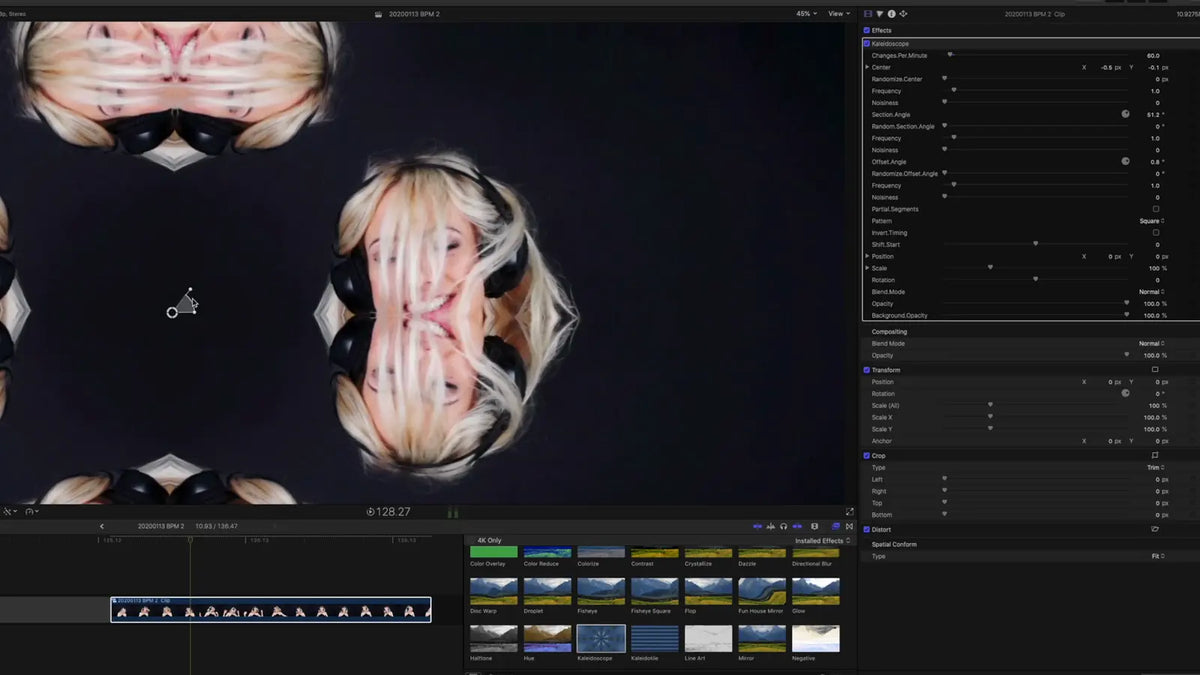Uncheck the Distort section checkbox
This screenshot has width=1200, height=675.
[867, 529]
